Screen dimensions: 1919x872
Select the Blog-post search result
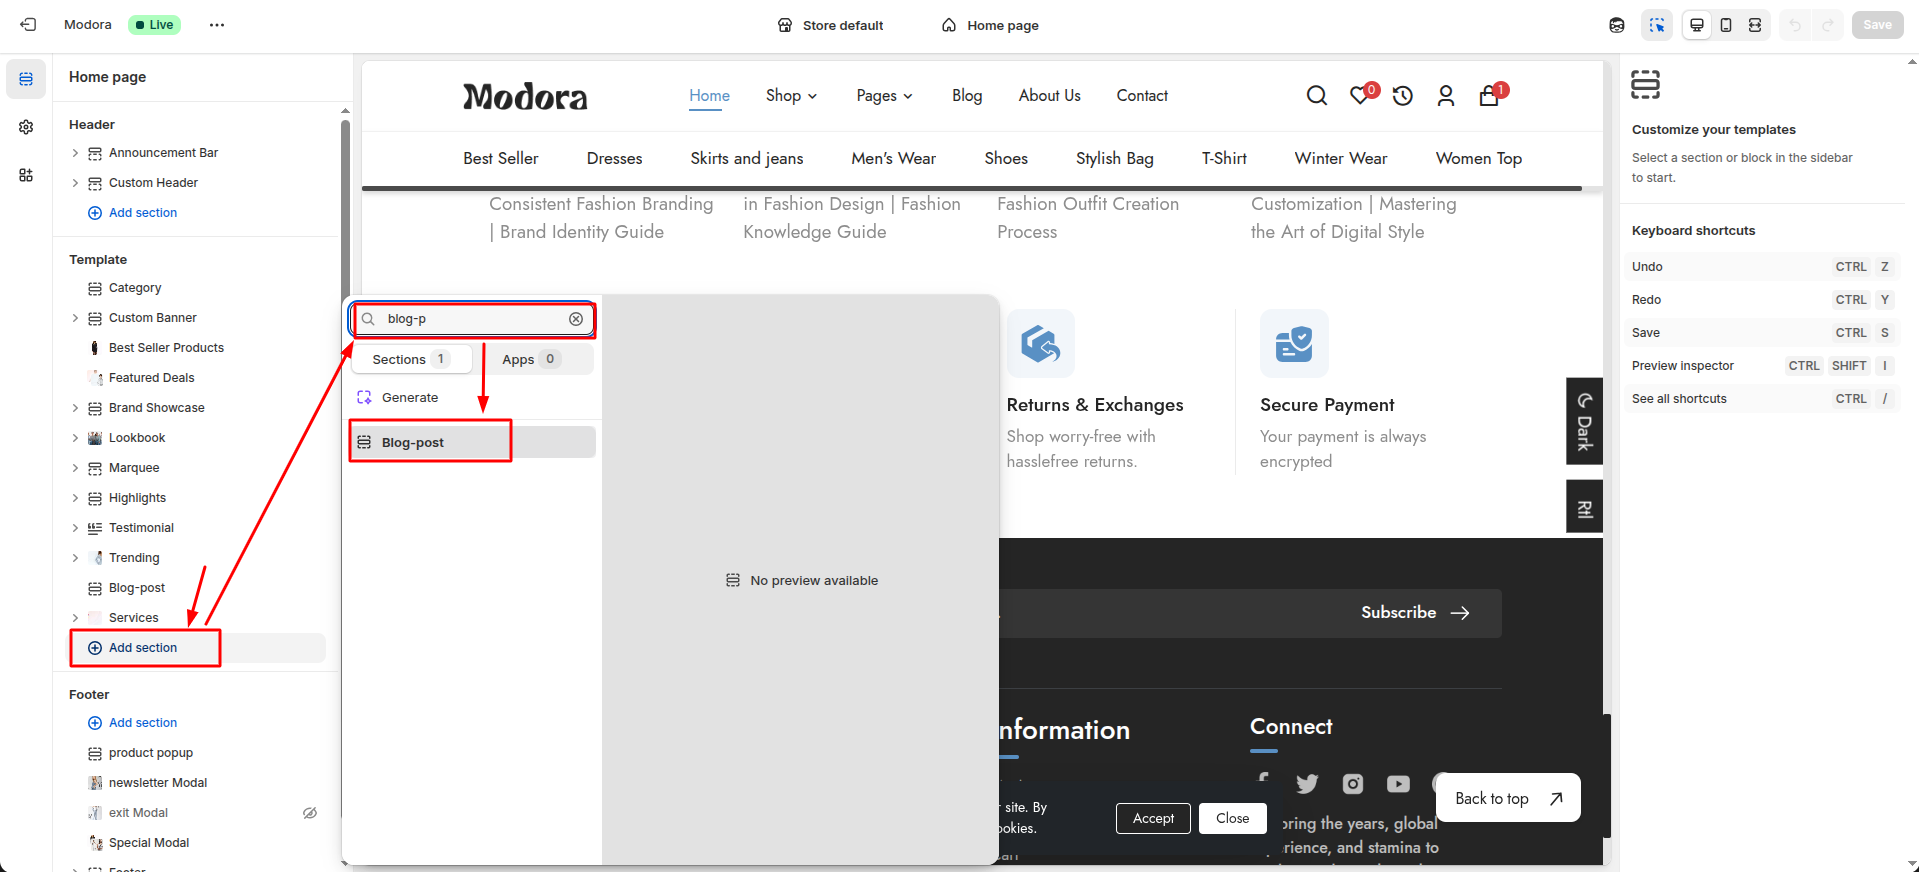coord(473,442)
